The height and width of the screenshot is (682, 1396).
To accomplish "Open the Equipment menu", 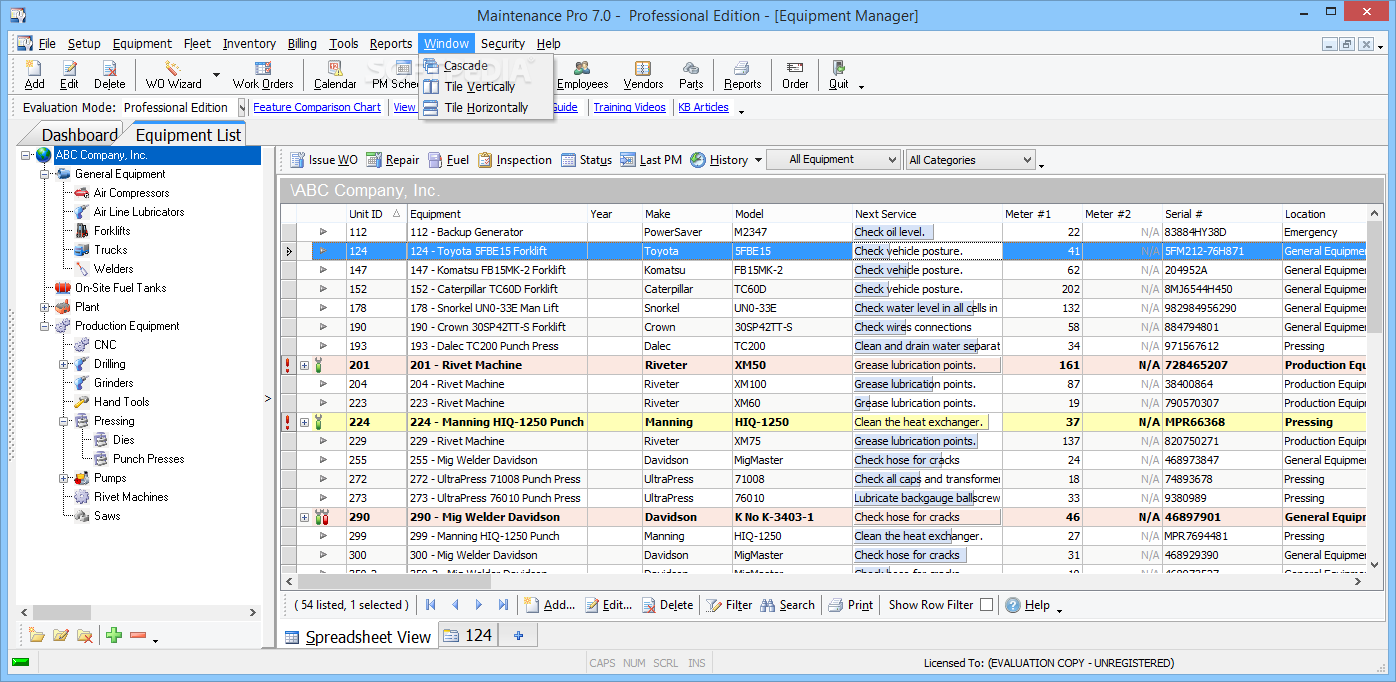I will 142,43.
